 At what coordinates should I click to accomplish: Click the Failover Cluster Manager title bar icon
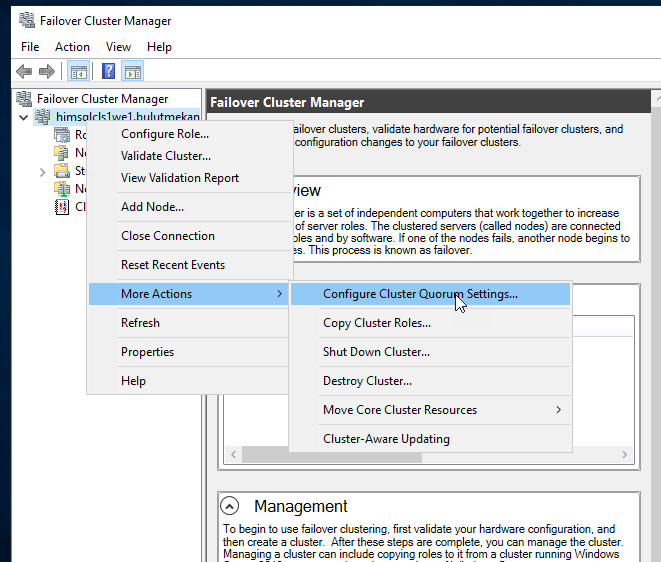(27, 20)
